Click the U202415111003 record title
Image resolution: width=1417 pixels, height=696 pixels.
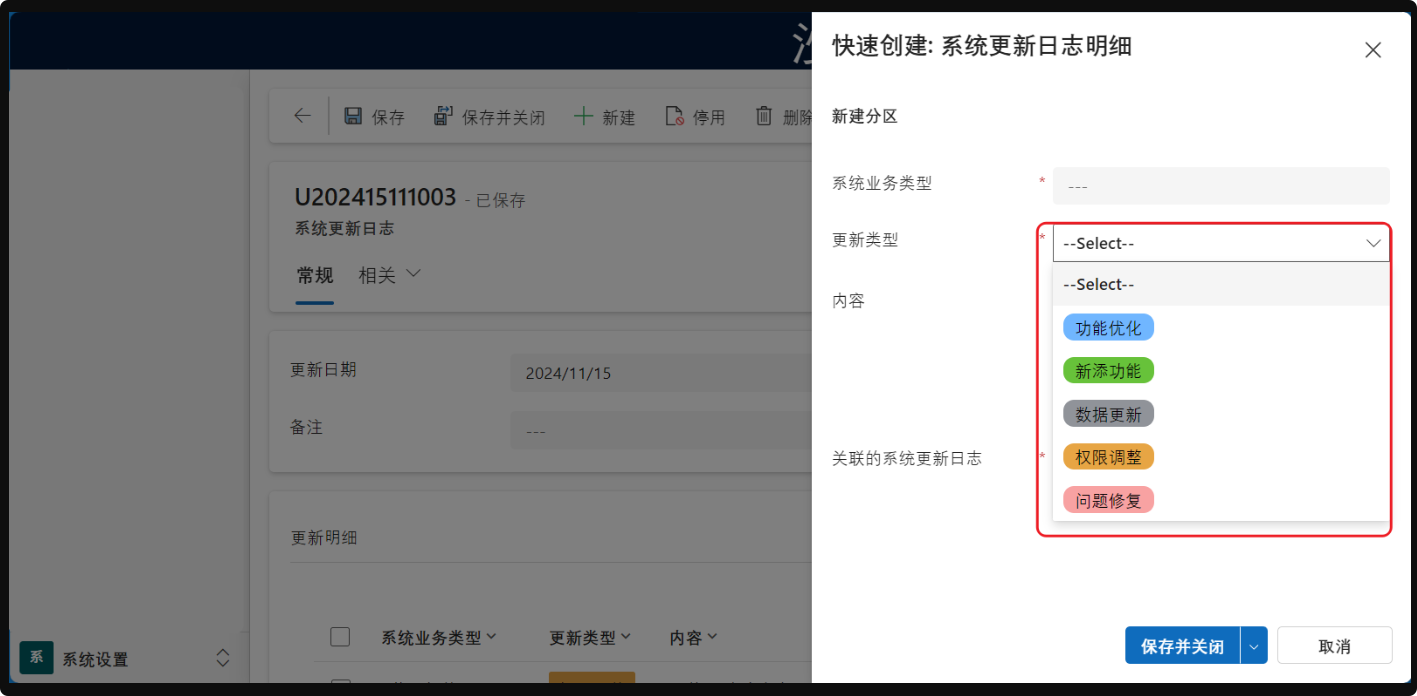click(375, 197)
